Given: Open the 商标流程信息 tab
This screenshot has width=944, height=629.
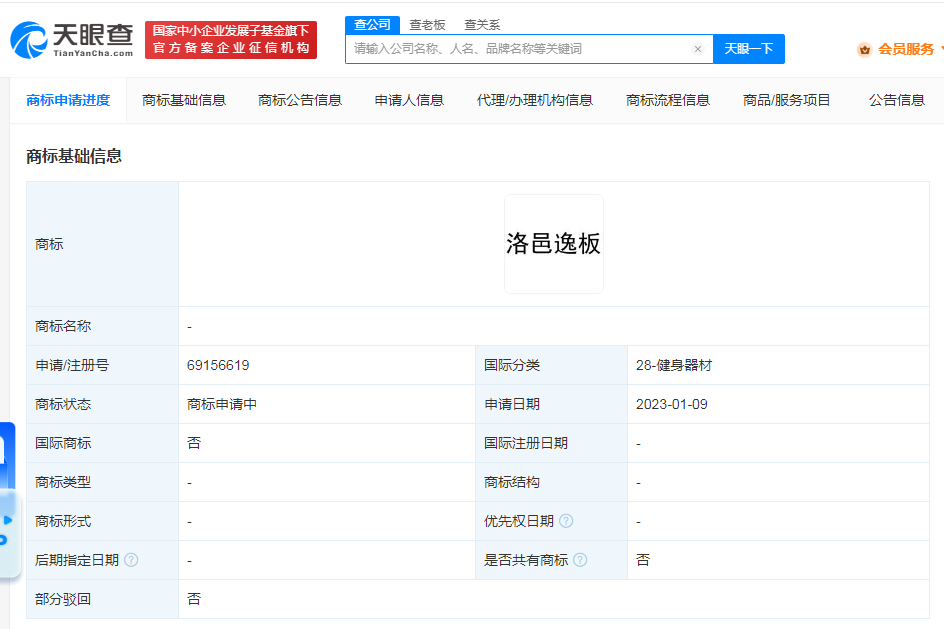Looking at the screenshot, I should tap(667, 100).
